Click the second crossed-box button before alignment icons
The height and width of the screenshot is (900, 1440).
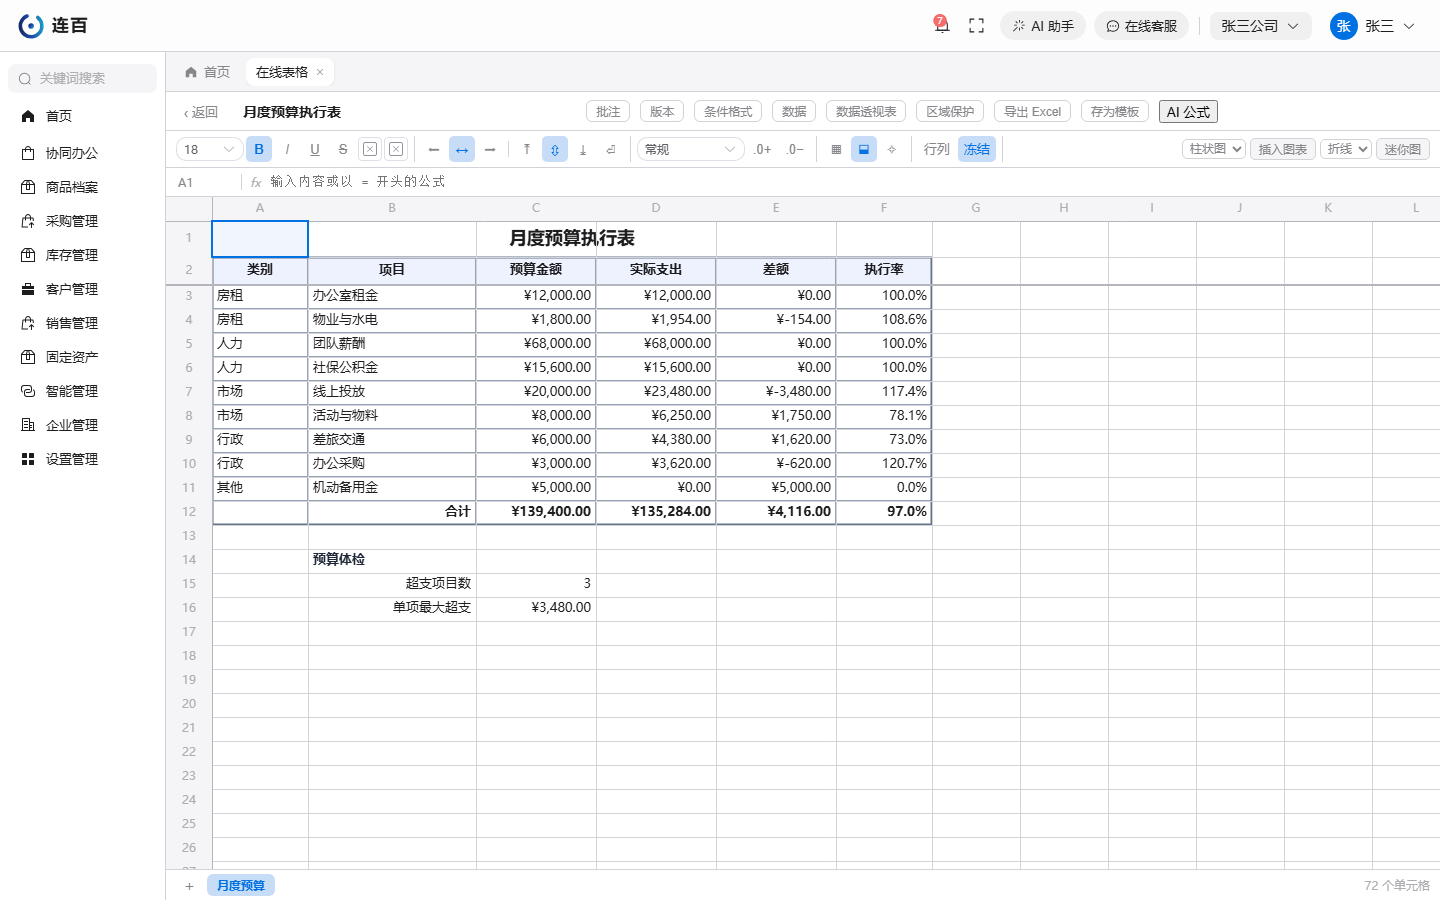point(396,149)
